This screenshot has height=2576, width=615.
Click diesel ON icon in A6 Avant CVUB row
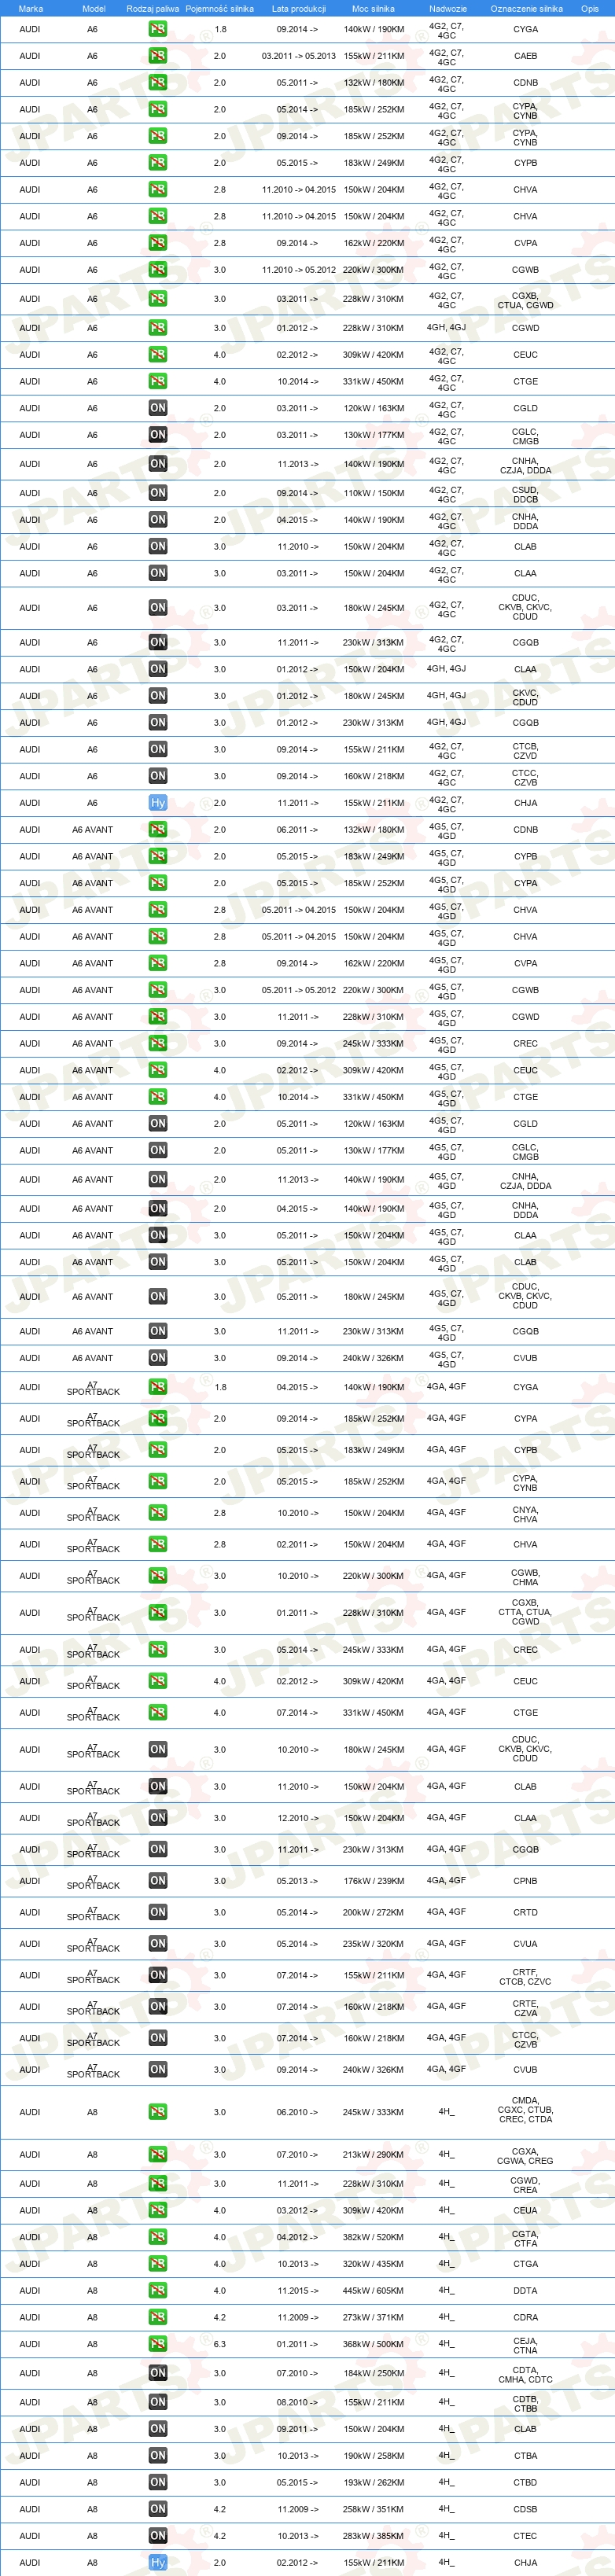point(158,1358)
